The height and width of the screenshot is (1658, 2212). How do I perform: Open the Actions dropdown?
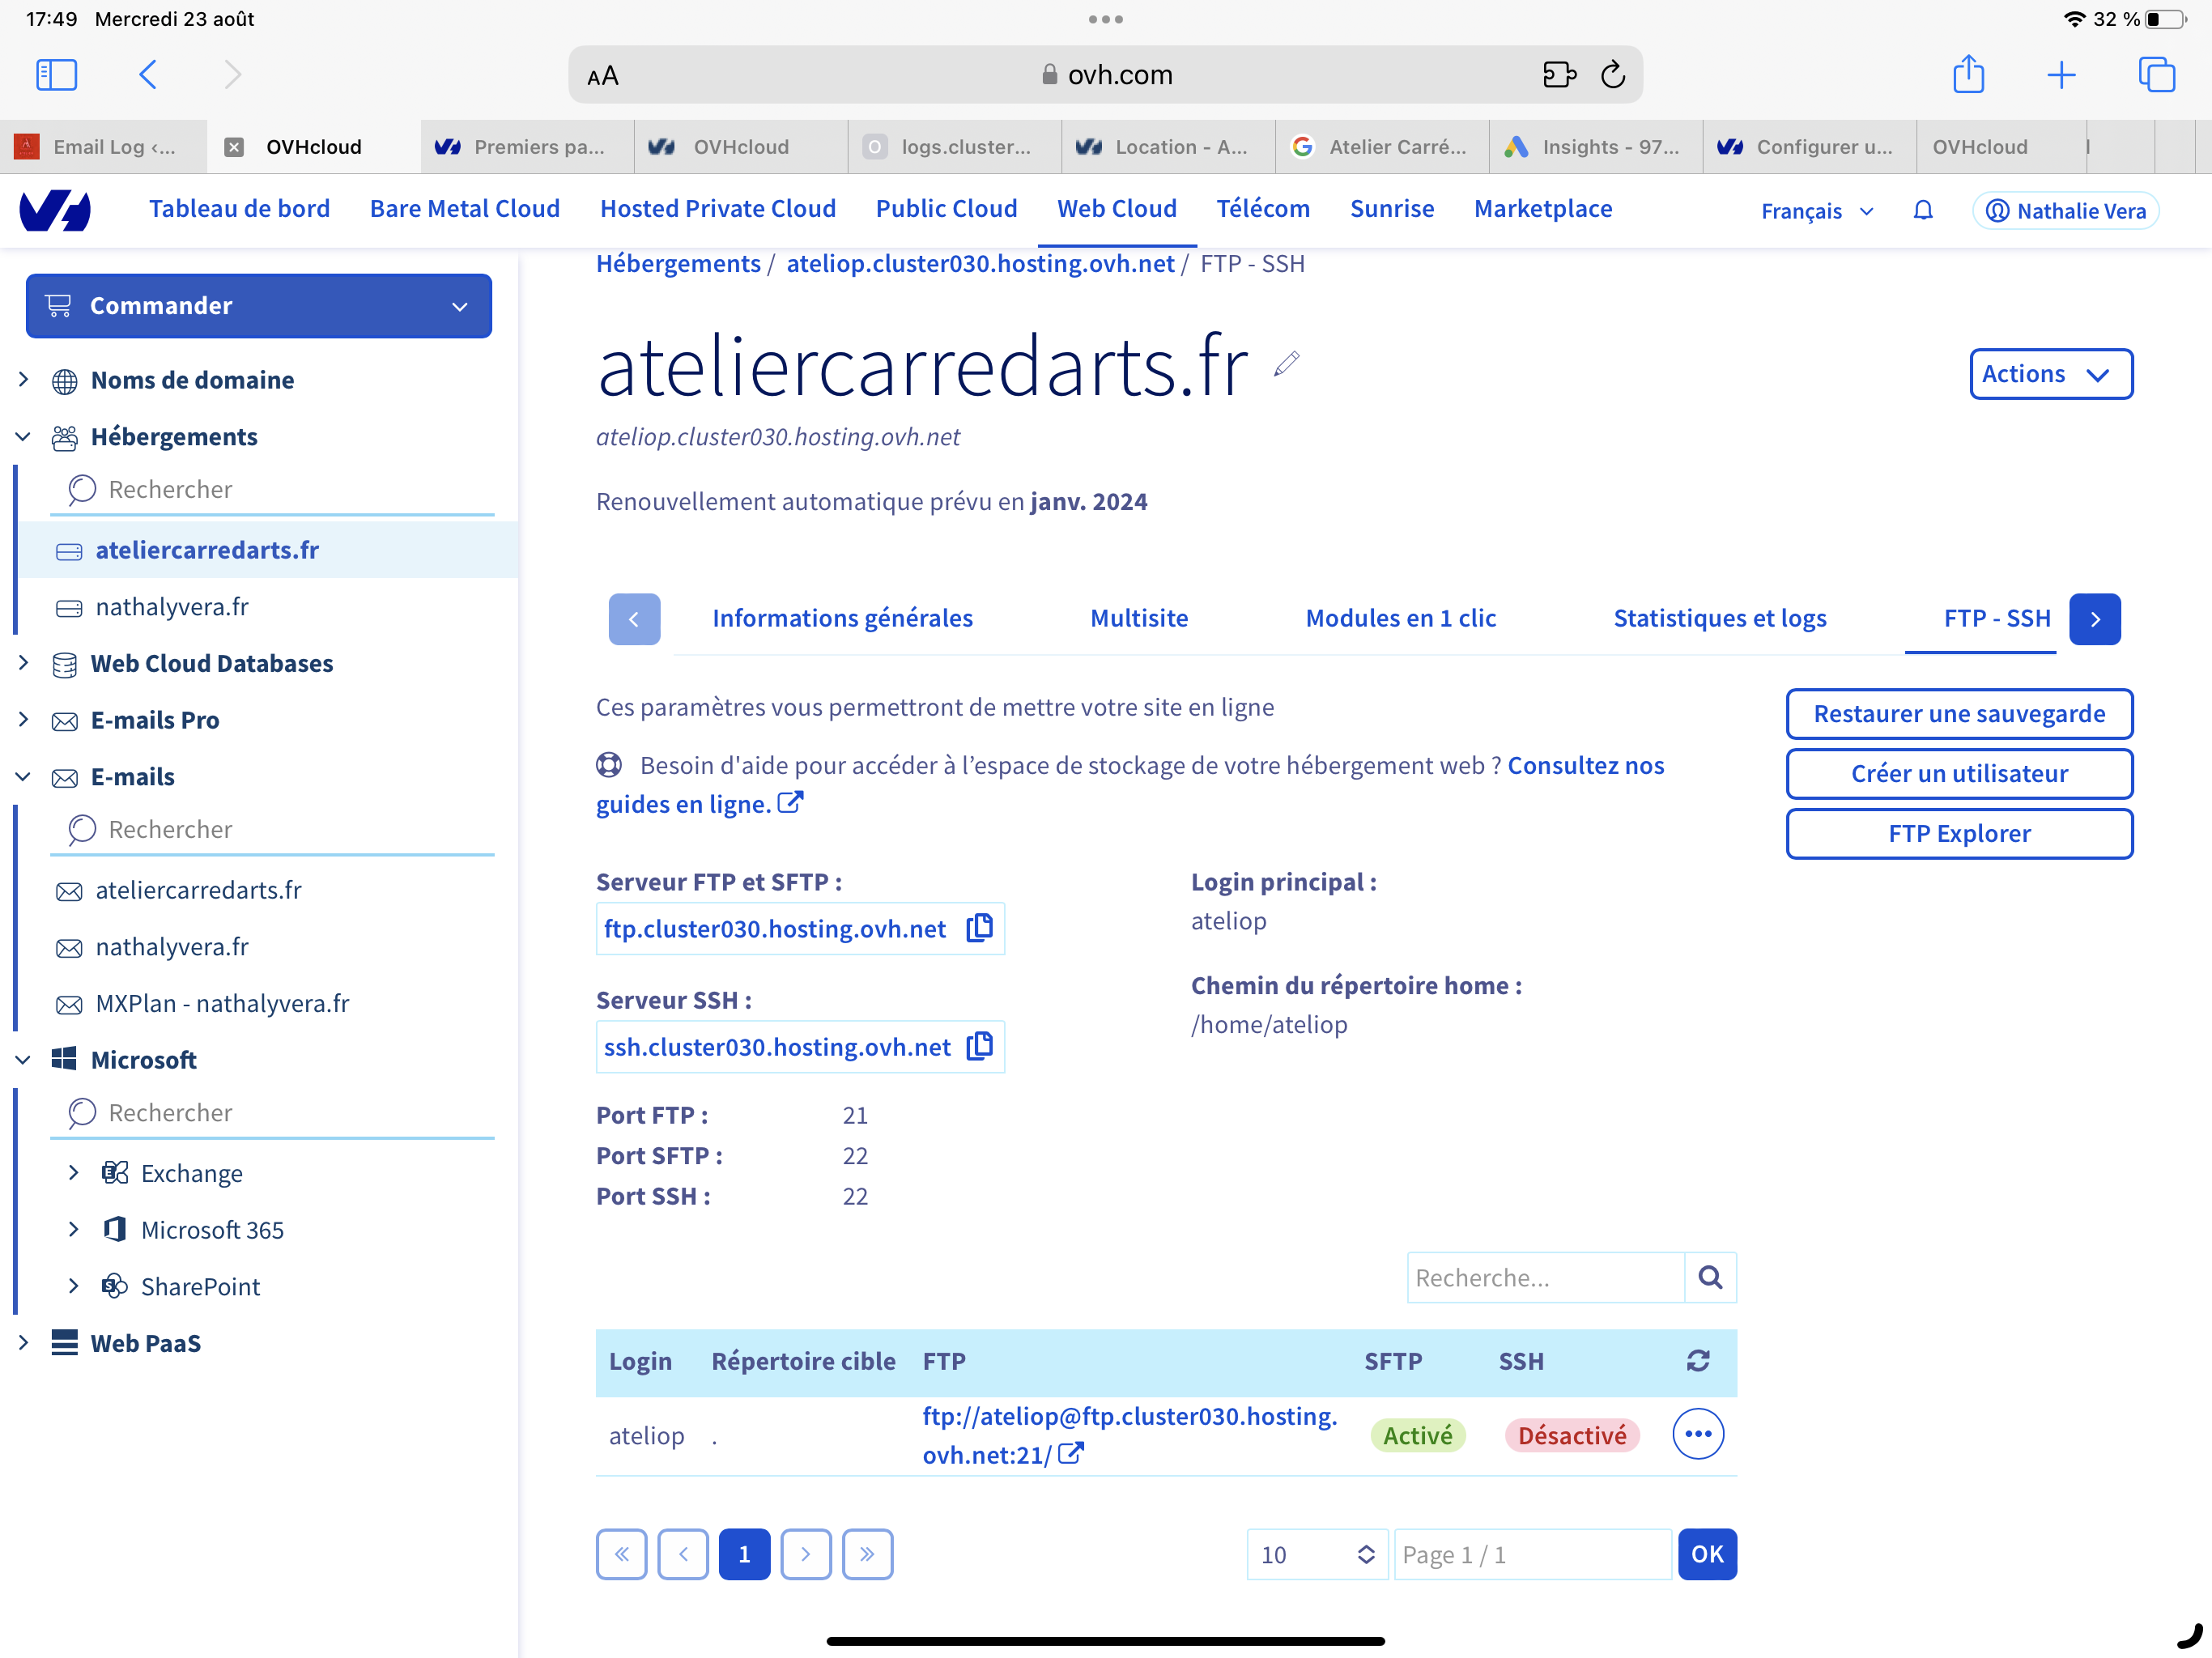[x=2050, y=374]
